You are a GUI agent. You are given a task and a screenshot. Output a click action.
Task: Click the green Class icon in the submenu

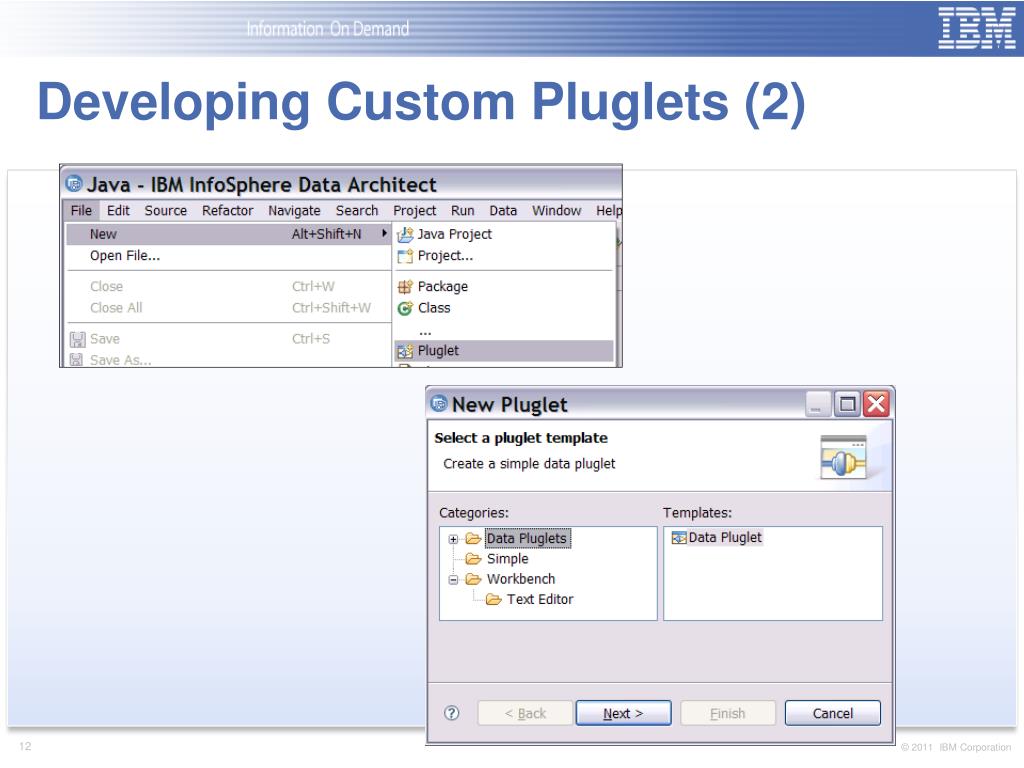click(405, 308)
